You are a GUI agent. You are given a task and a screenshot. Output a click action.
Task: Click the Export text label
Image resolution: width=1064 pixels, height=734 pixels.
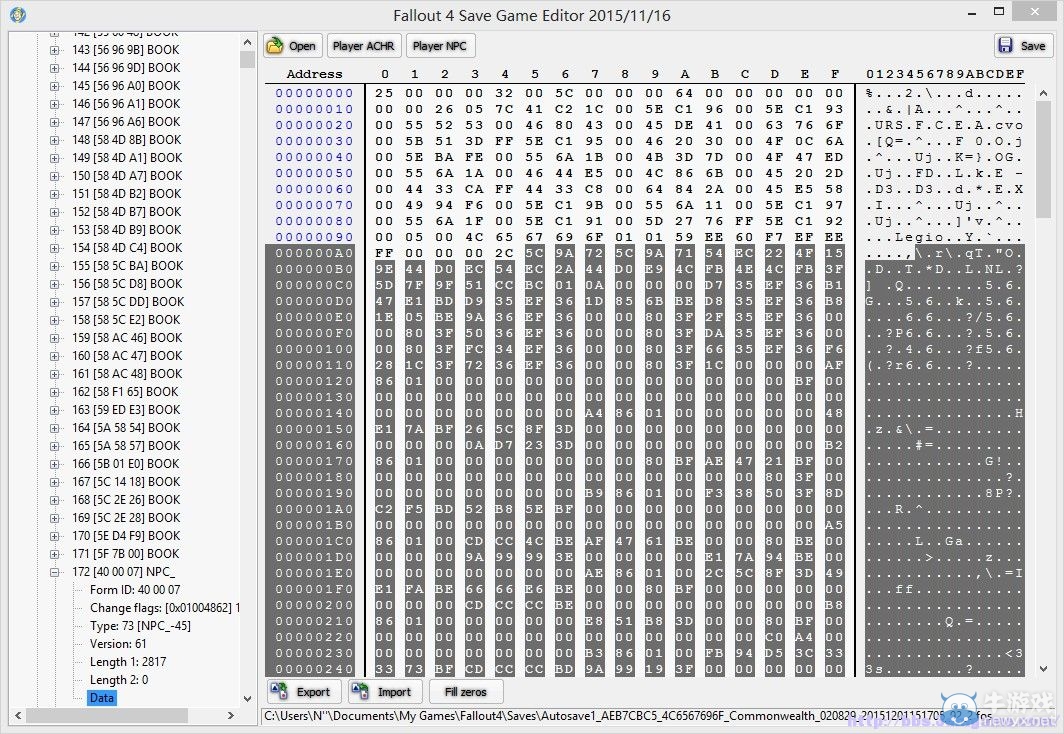pyautogui.click(x=313, y=692)
